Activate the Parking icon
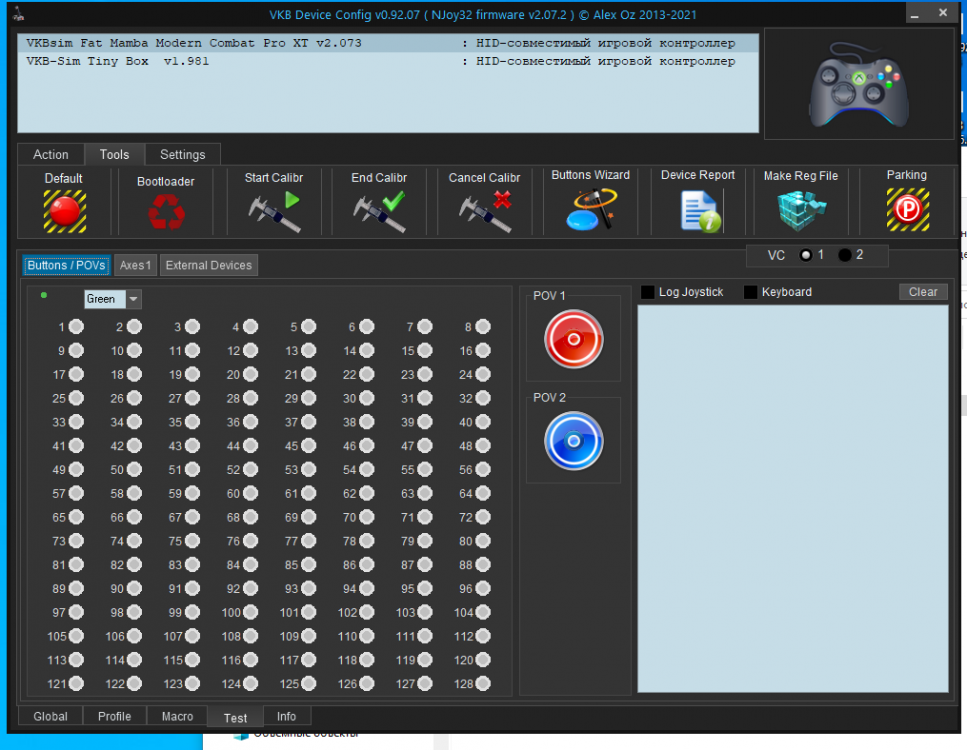Image resolution: width=967 pixels, height=750 pixels. [x=907, y=210]
